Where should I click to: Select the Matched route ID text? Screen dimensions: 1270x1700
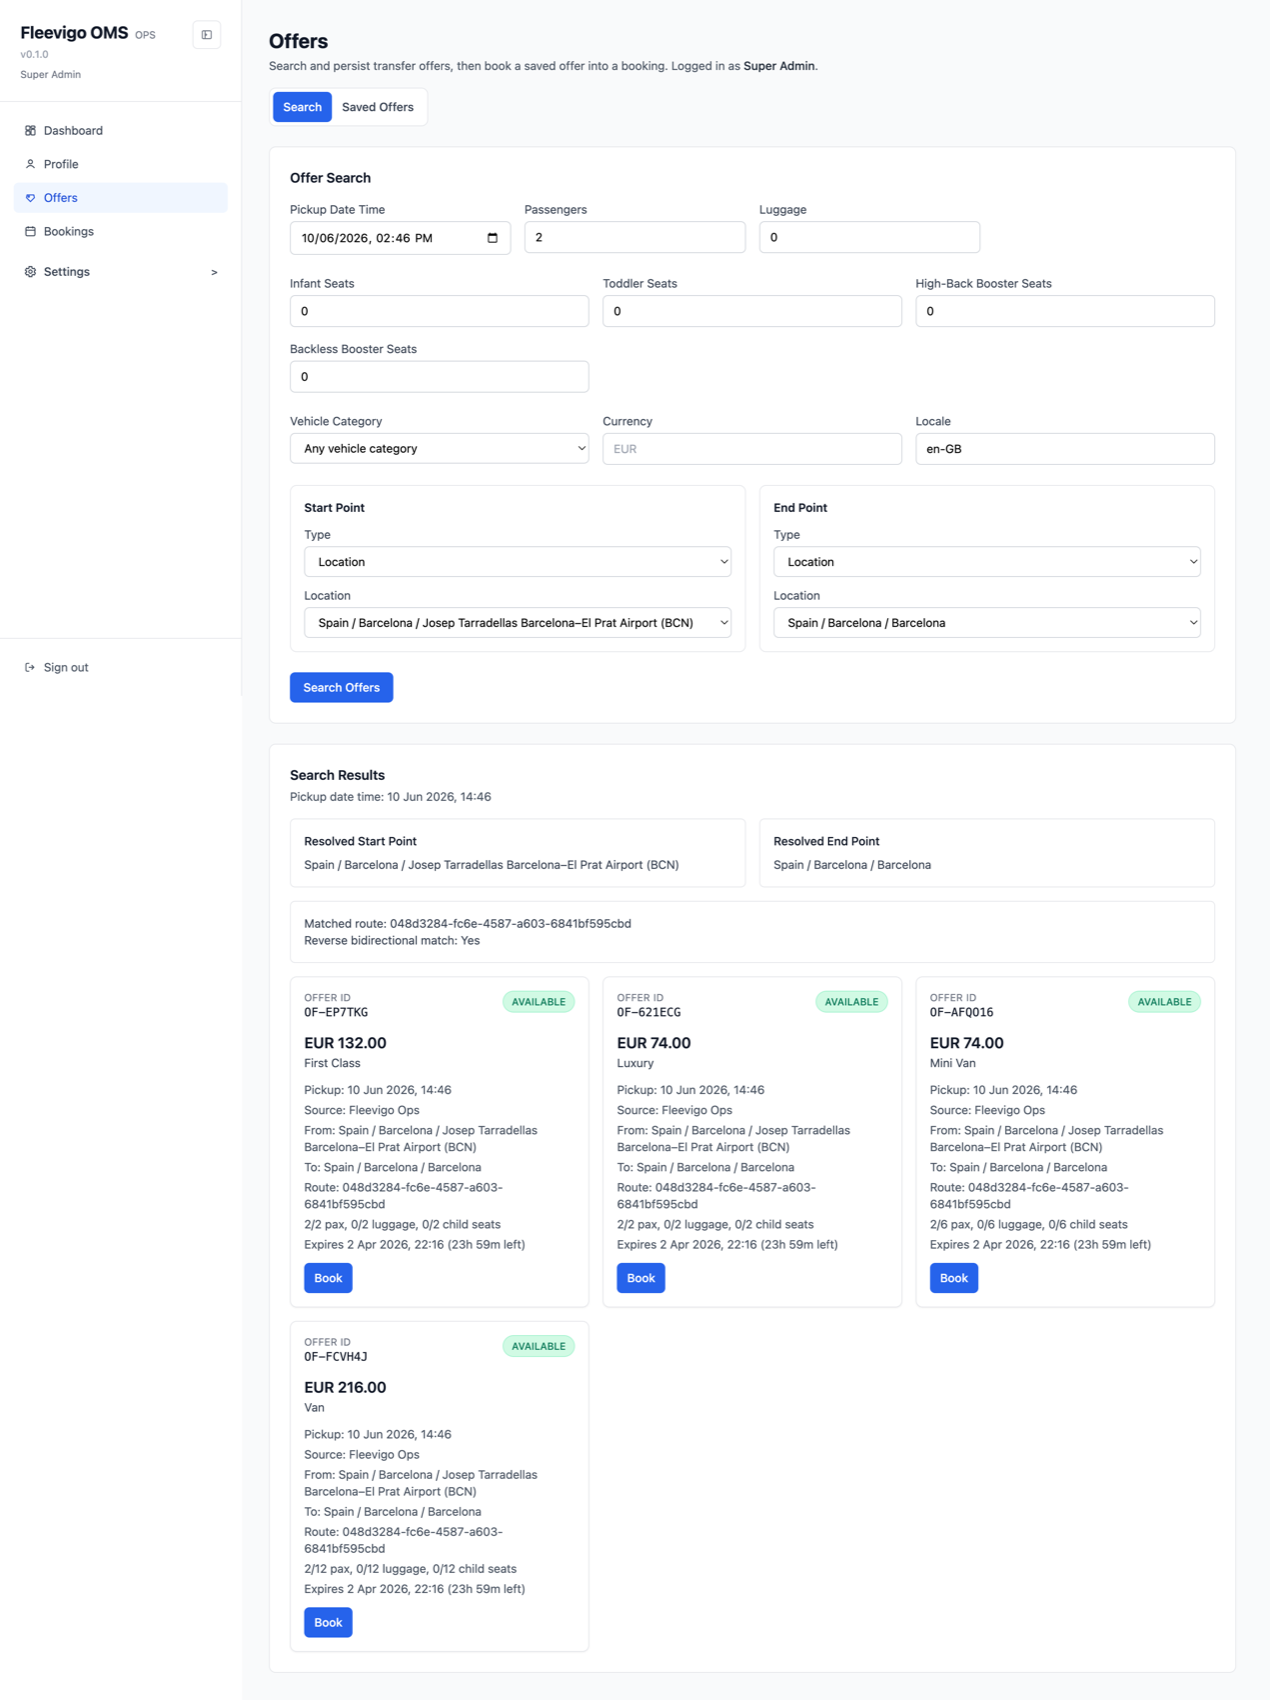510,924
